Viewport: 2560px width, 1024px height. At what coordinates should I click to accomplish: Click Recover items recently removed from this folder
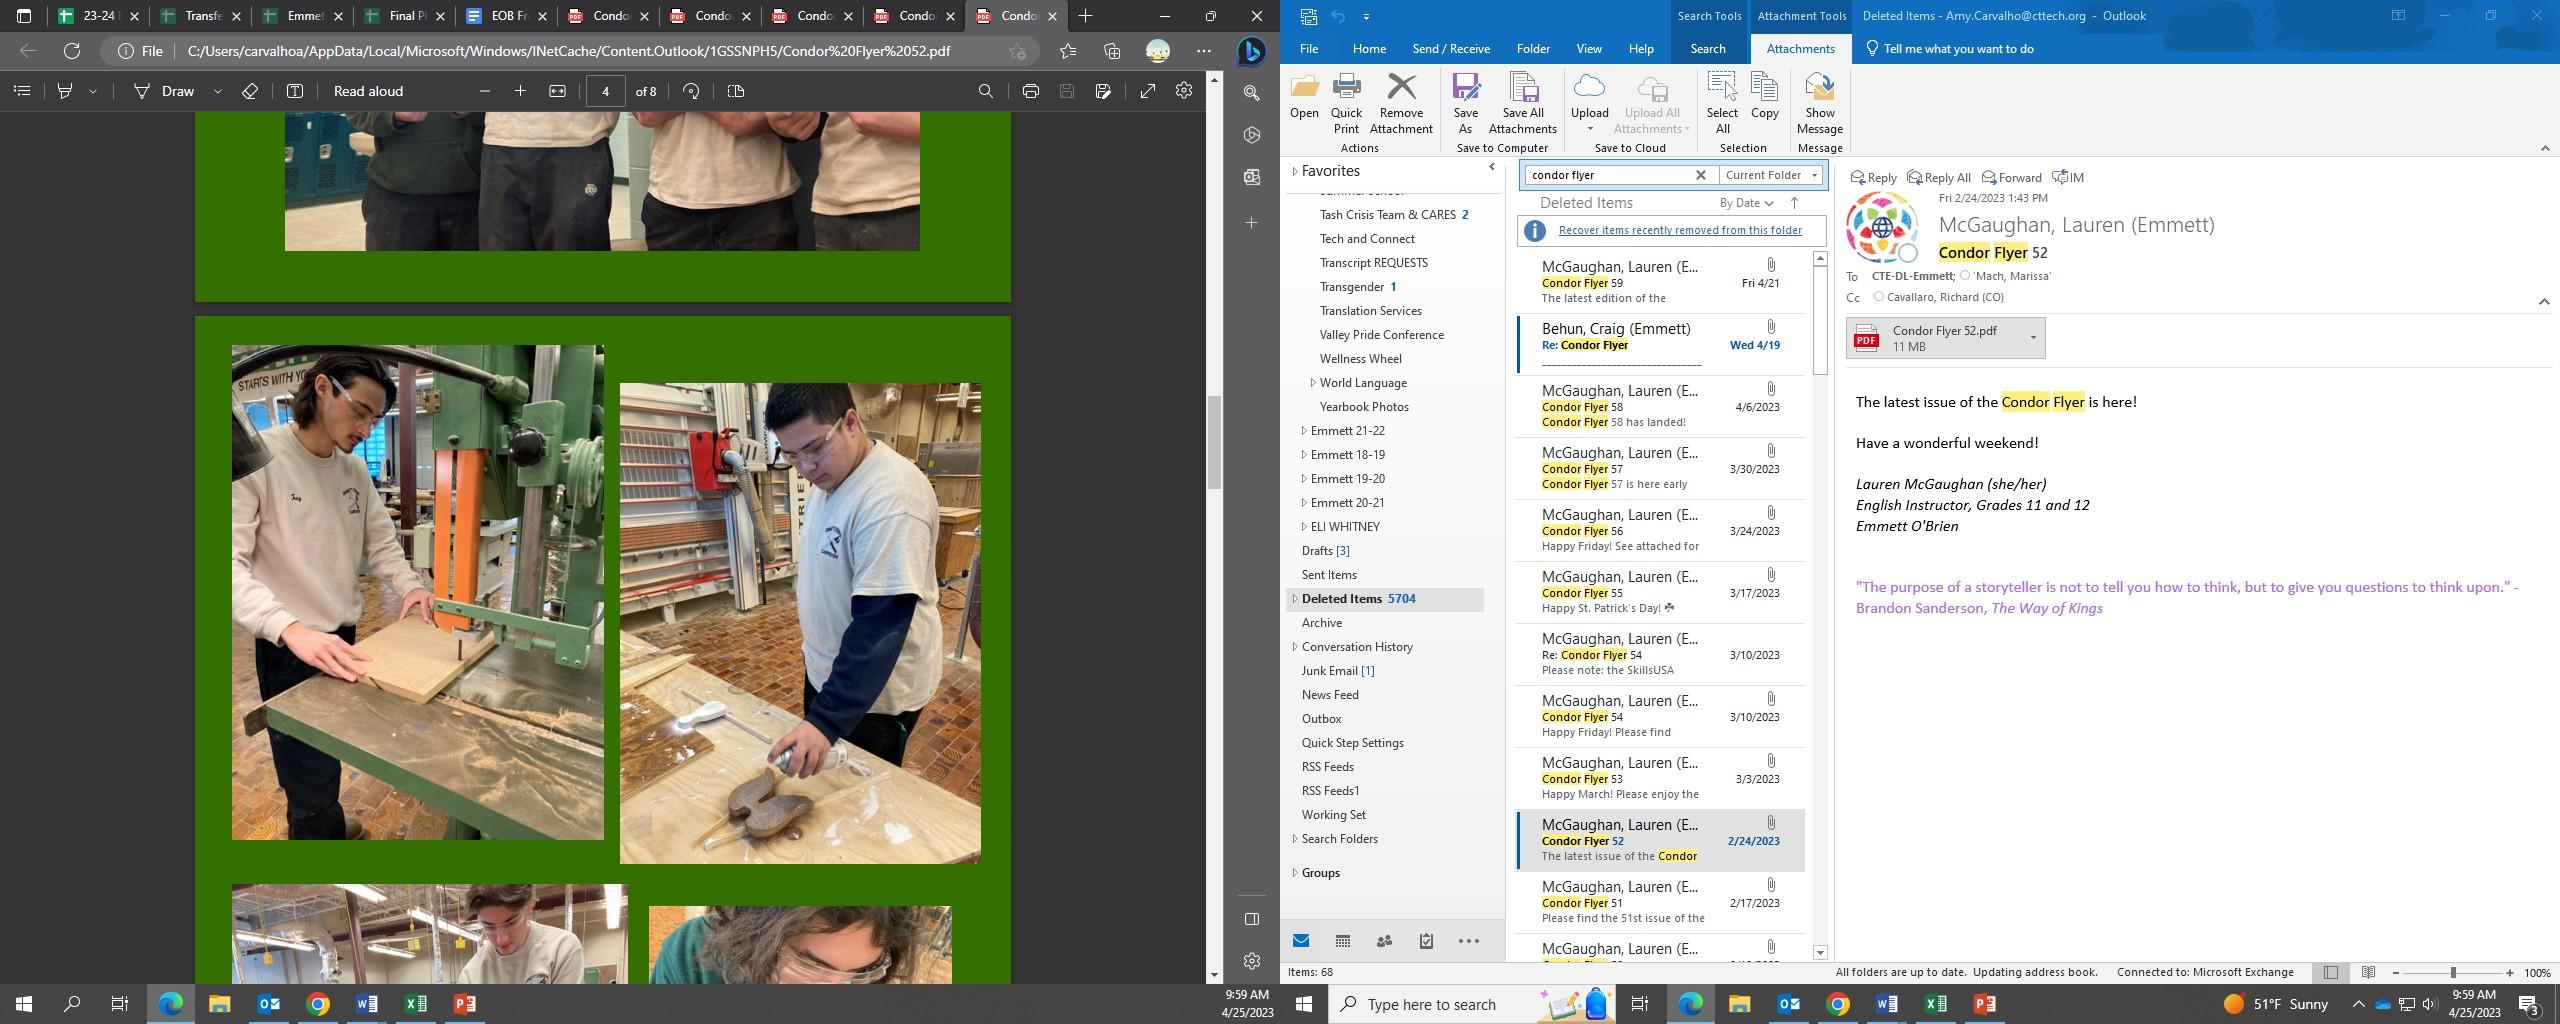click(x=1680, y=230)
